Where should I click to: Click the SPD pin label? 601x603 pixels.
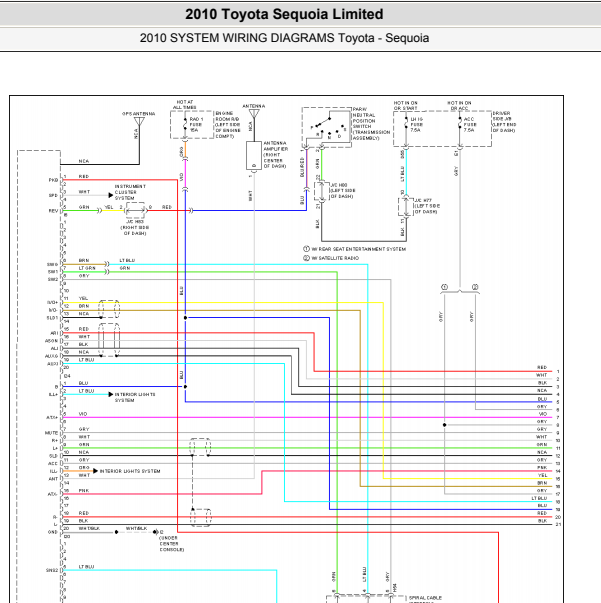click(x=53, y=195)
